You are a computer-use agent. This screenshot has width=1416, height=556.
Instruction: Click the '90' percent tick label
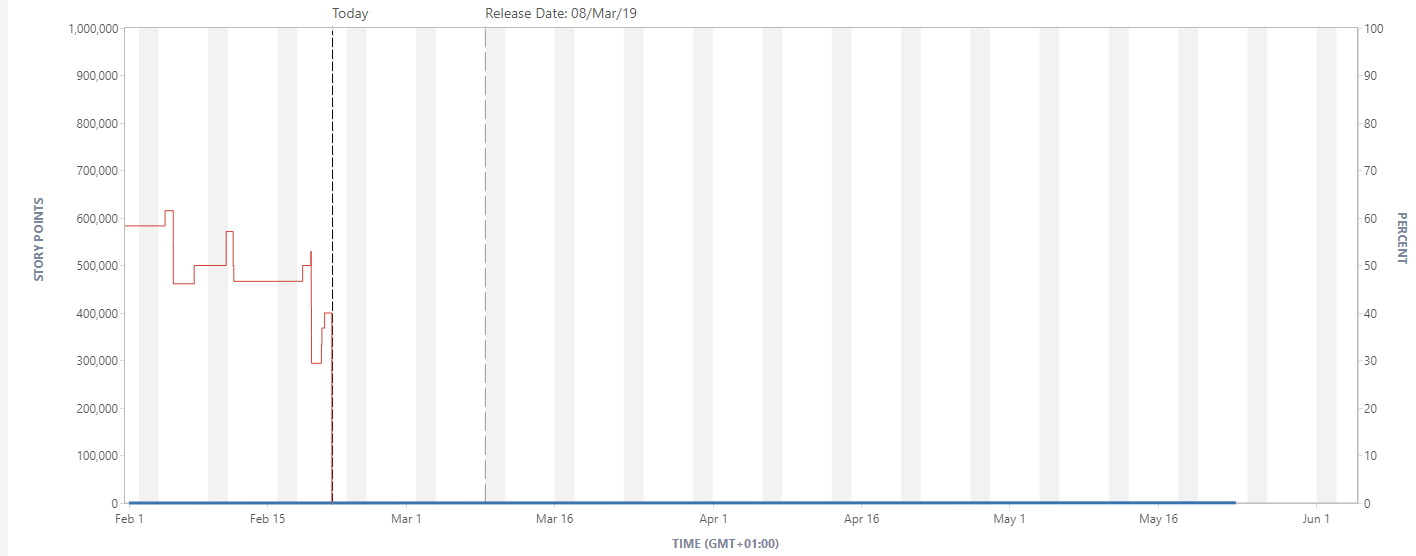coord(1370,76)
